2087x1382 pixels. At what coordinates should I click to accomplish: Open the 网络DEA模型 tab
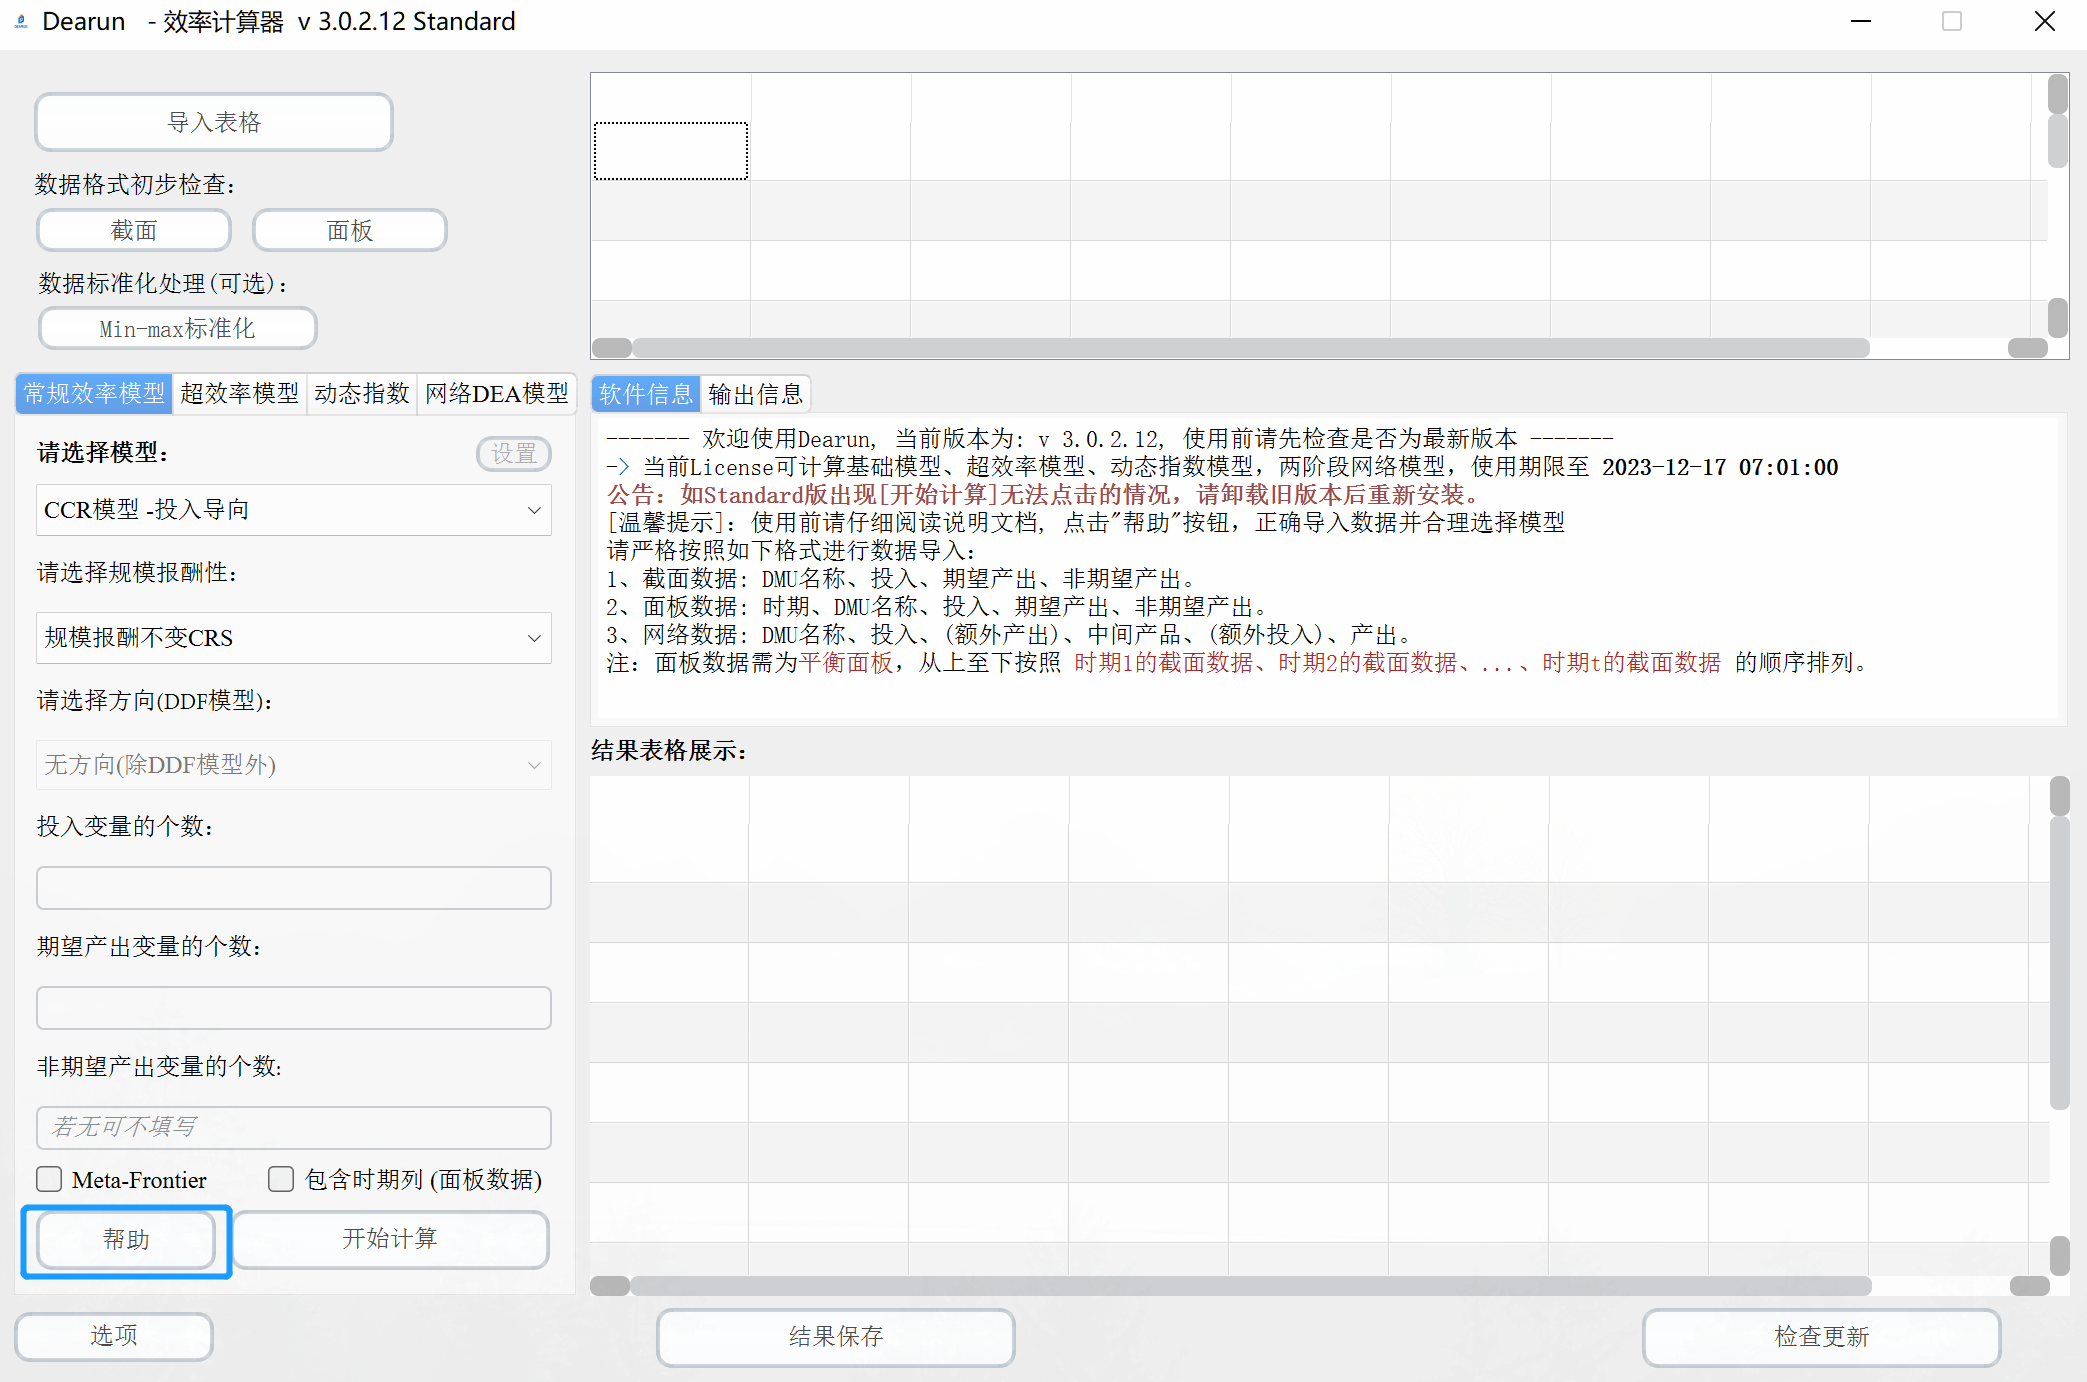496,394
